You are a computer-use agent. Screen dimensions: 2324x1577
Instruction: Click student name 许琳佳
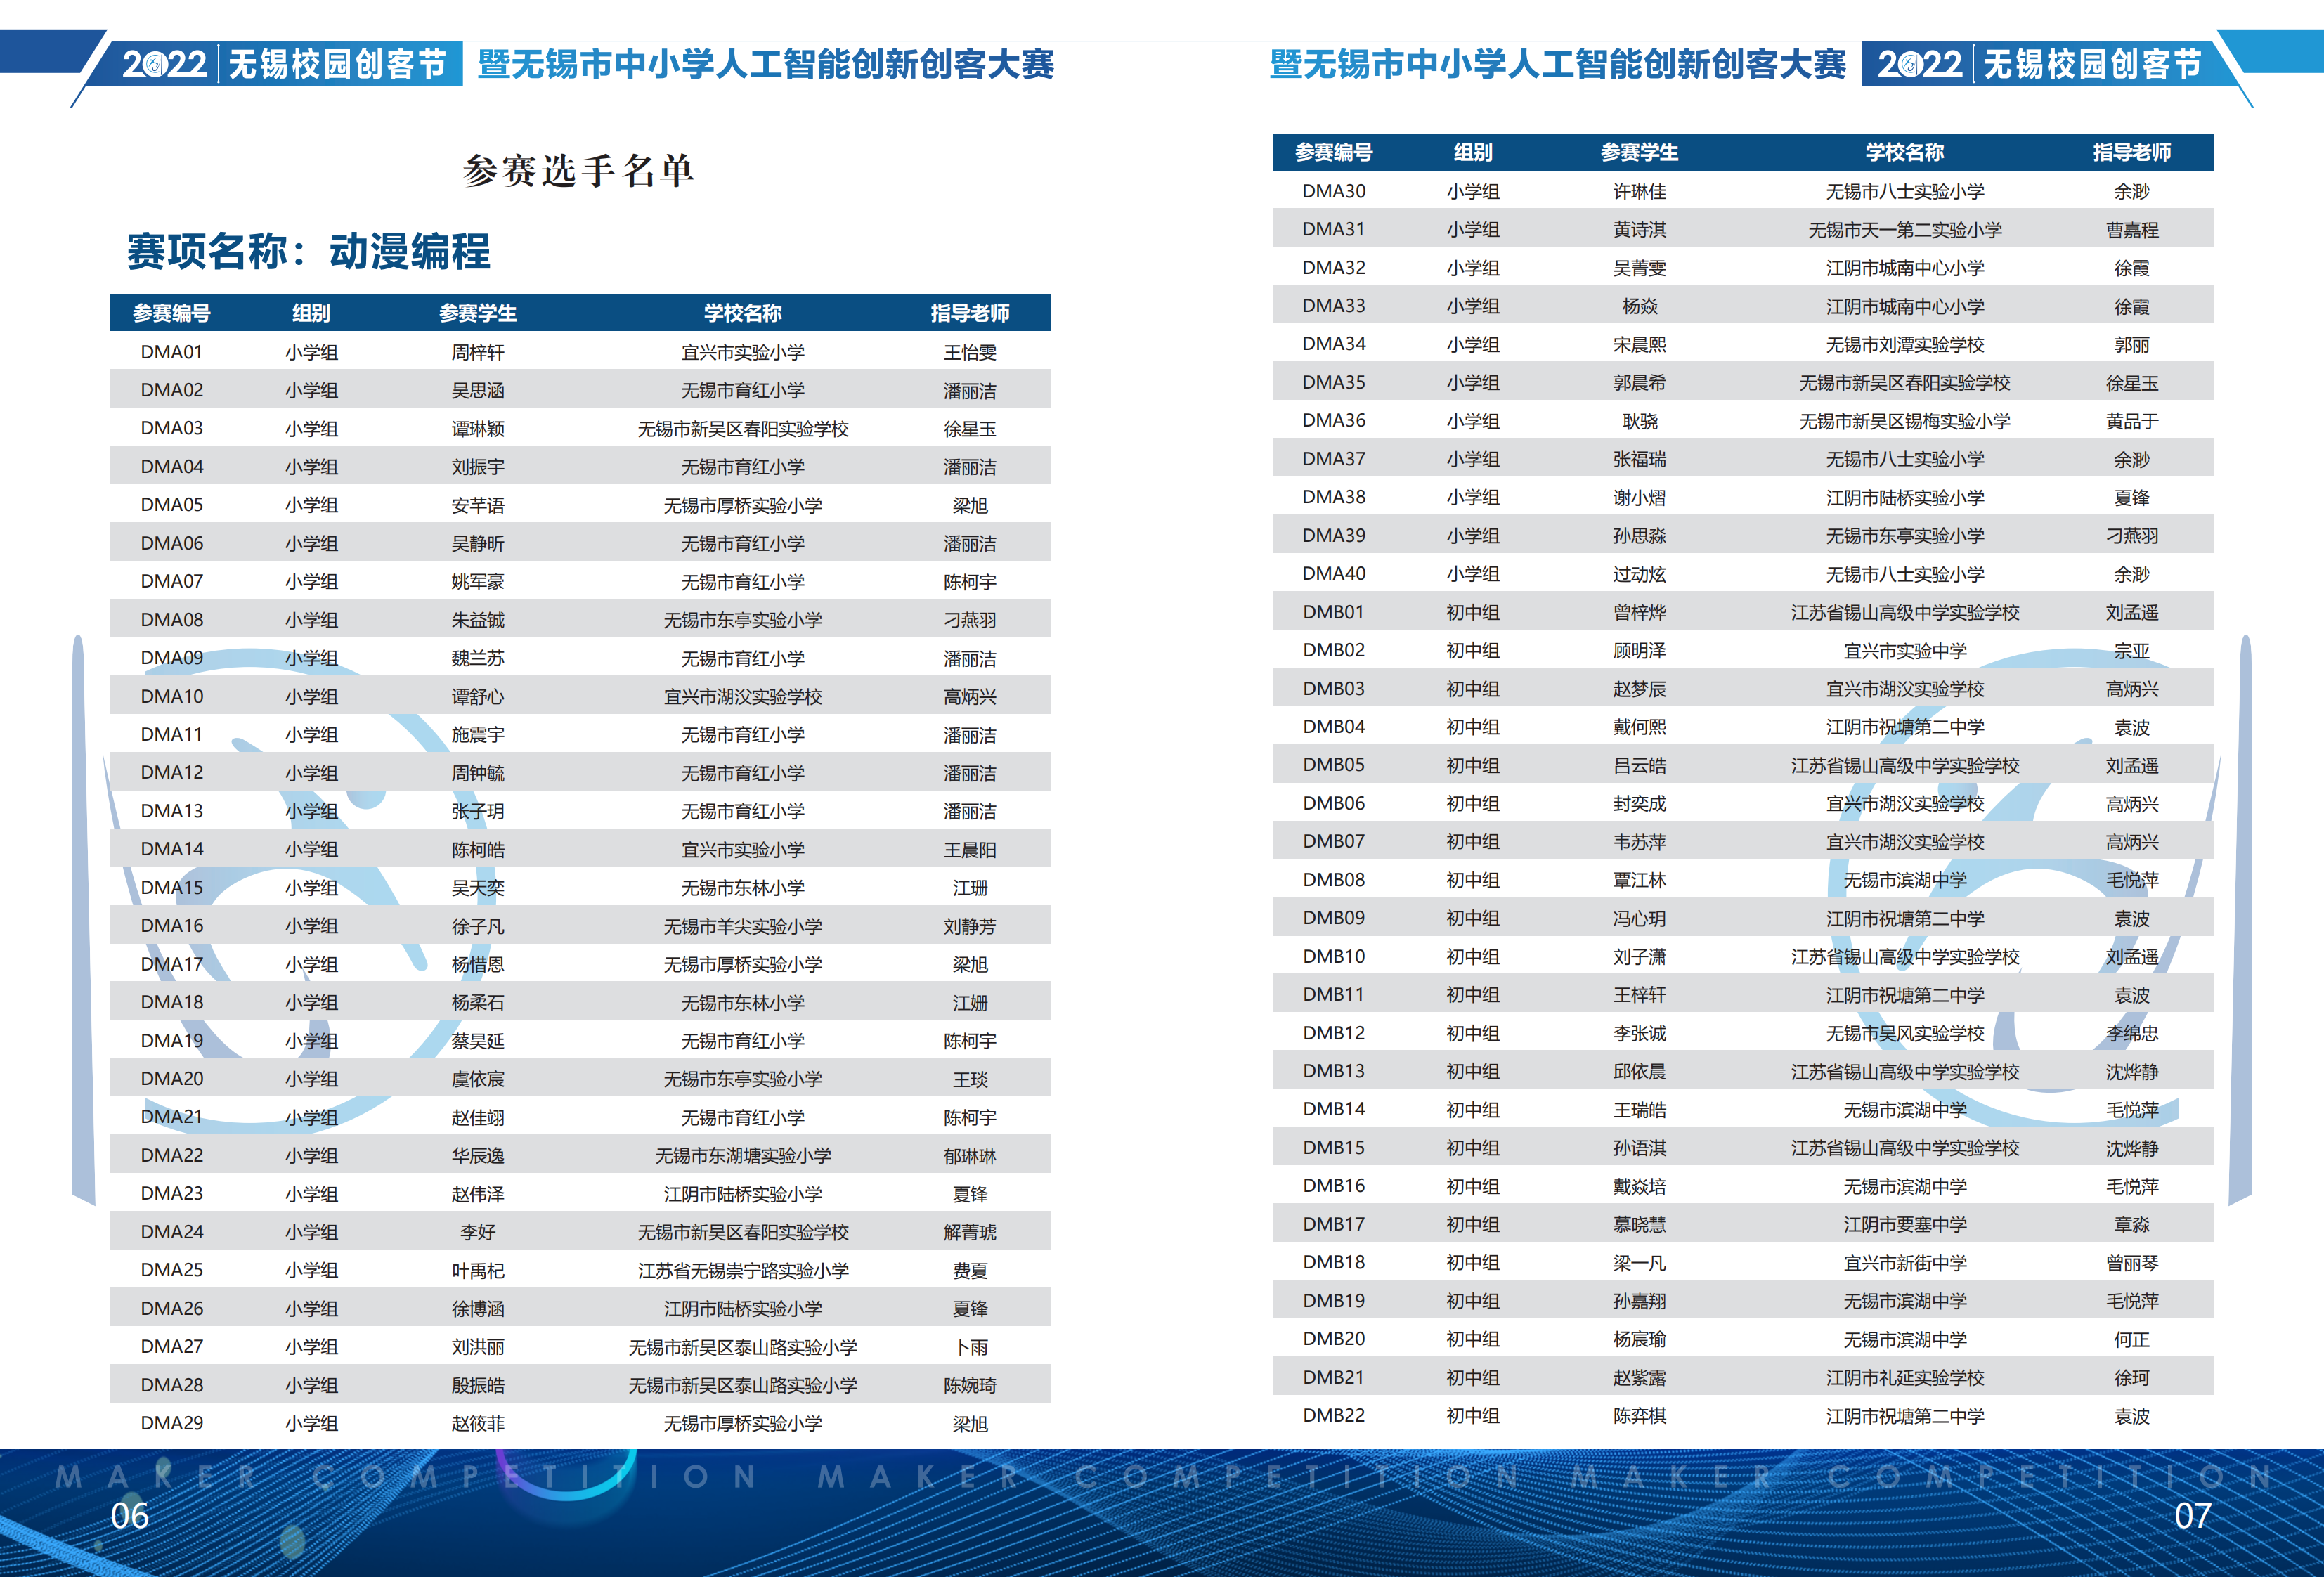pos(1639,191)
